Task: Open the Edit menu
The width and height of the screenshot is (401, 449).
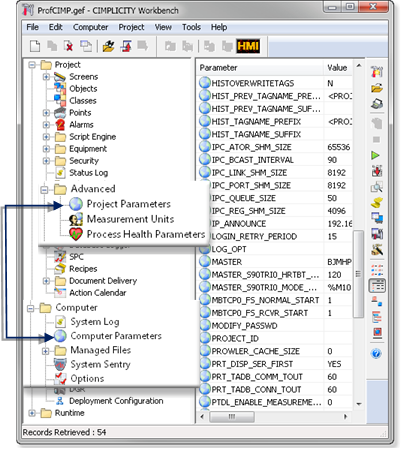Action: pos(55,27)
